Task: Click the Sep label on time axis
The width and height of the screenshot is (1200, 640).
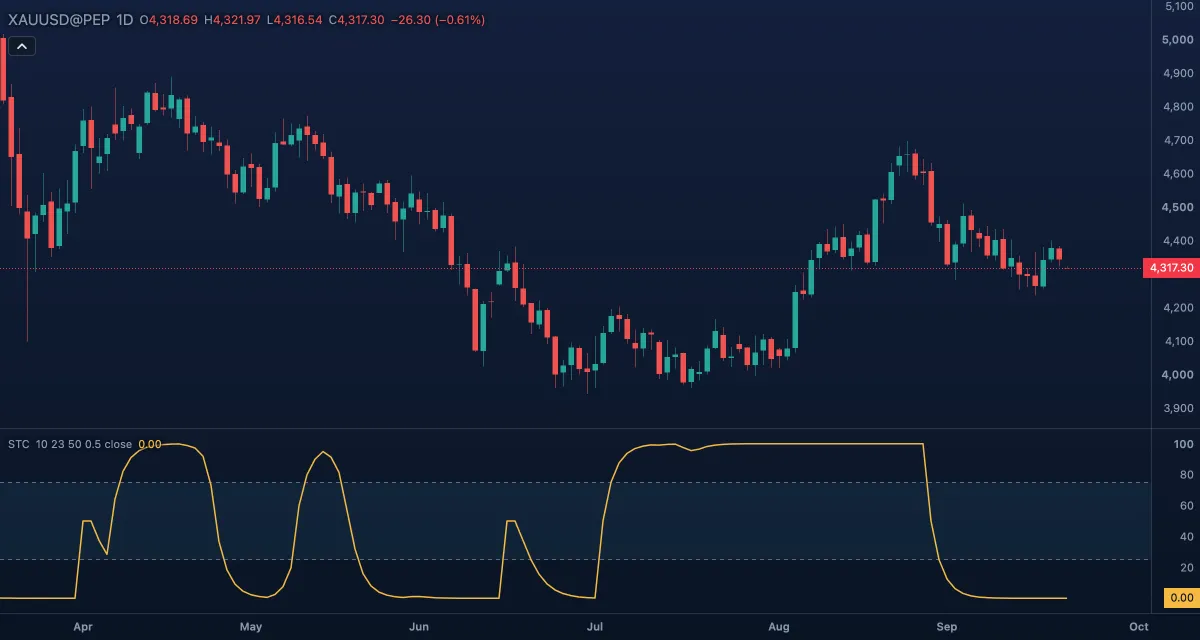Action: [947, 627]
